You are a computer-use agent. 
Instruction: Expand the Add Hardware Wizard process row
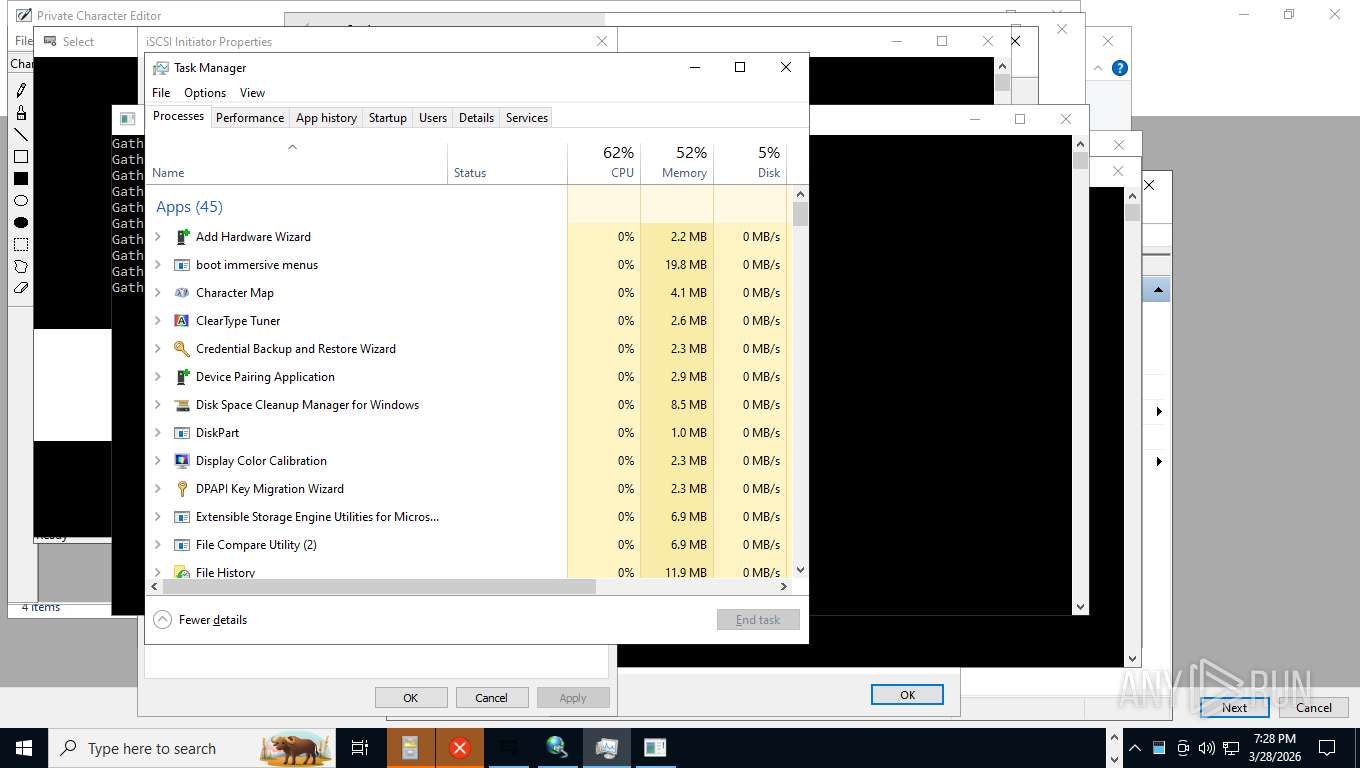click(x=158, y=237)
